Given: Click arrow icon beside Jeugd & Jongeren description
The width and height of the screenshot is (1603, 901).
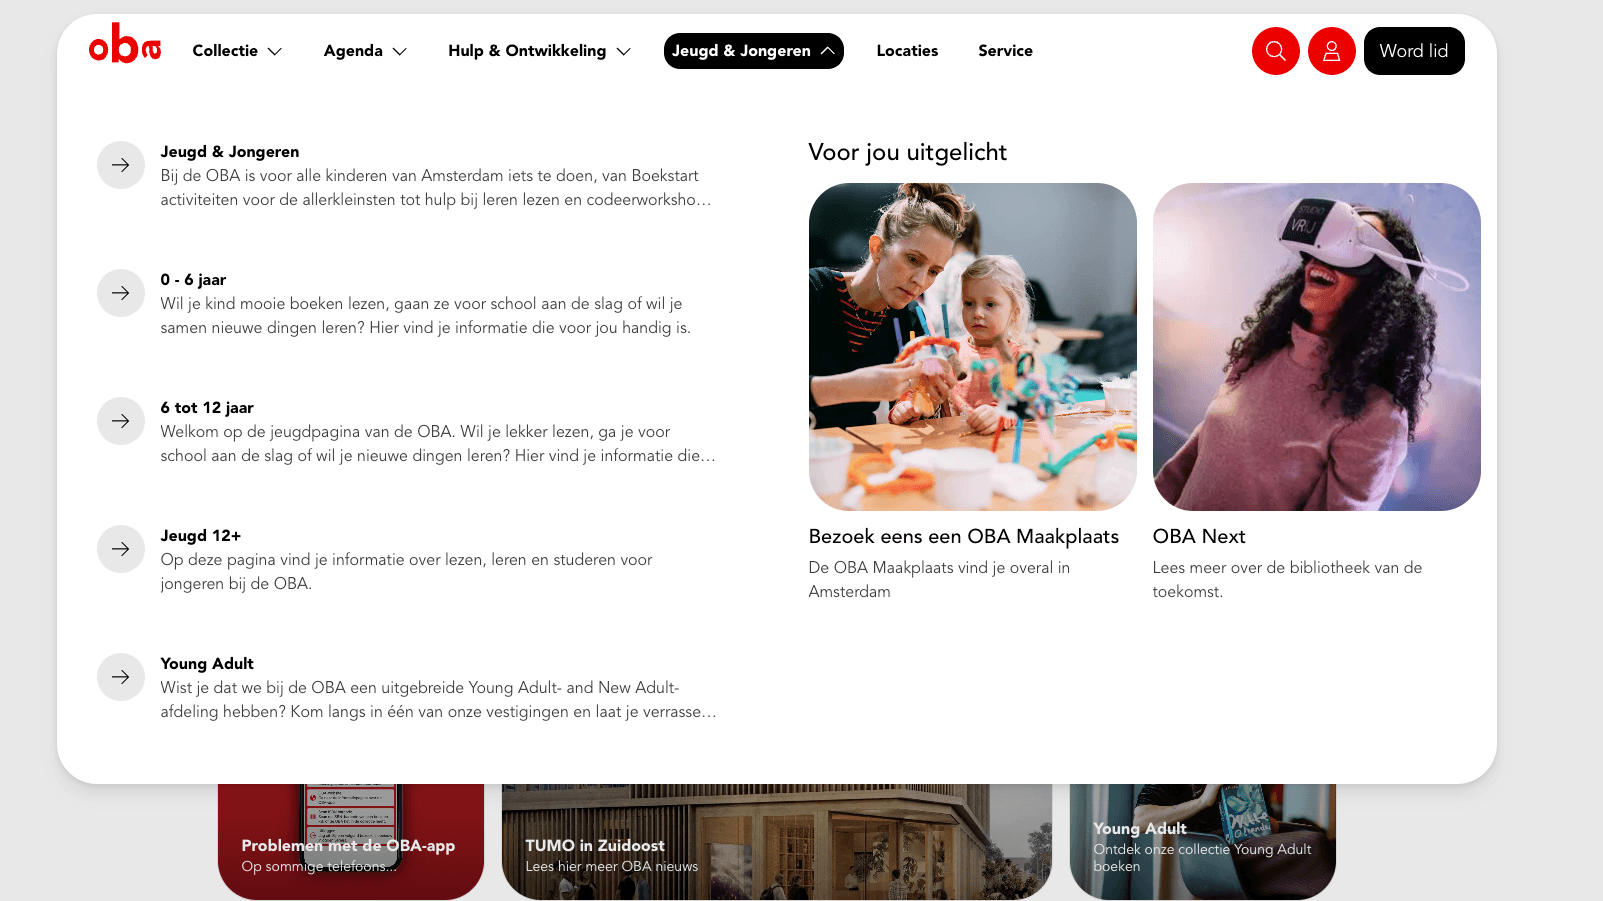Looking at the screenshot, I should tap(121, 165).
